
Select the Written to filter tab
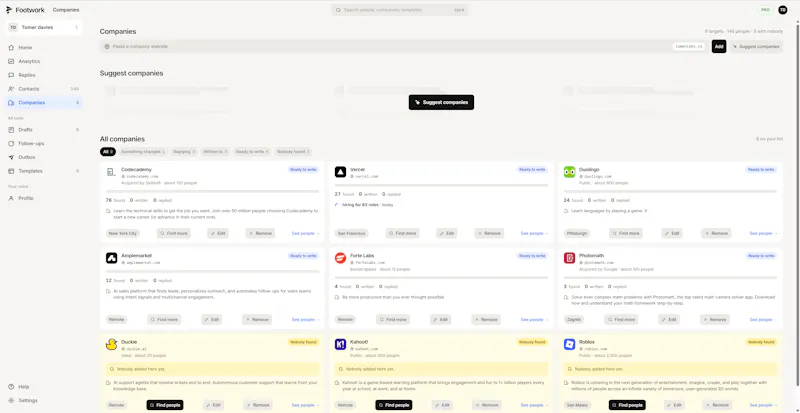coord(216,152)
